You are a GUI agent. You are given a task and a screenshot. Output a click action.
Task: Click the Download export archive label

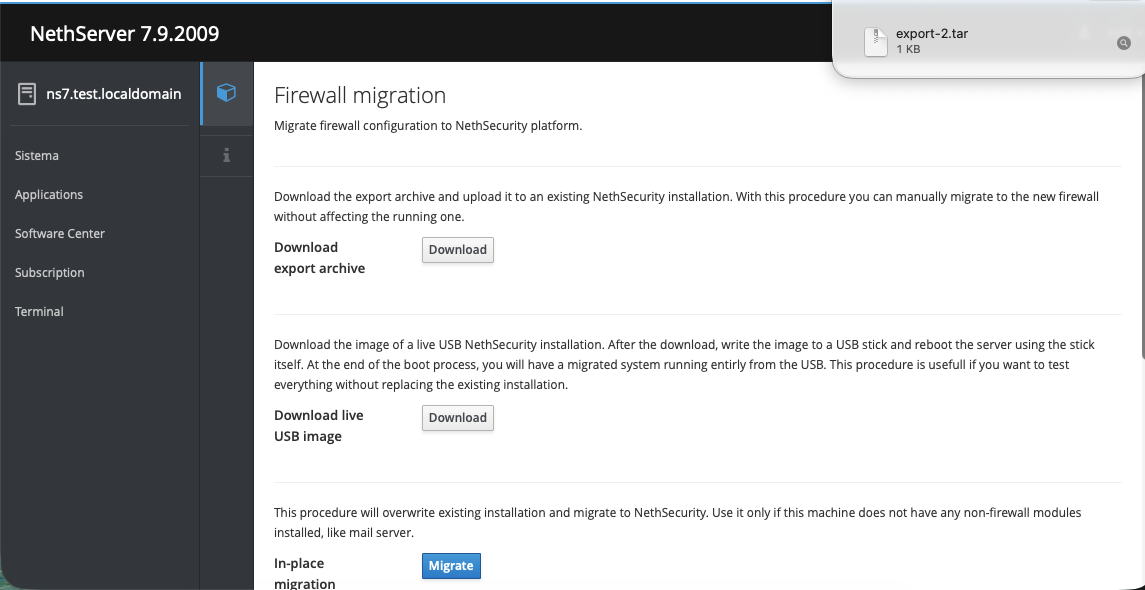319,258
